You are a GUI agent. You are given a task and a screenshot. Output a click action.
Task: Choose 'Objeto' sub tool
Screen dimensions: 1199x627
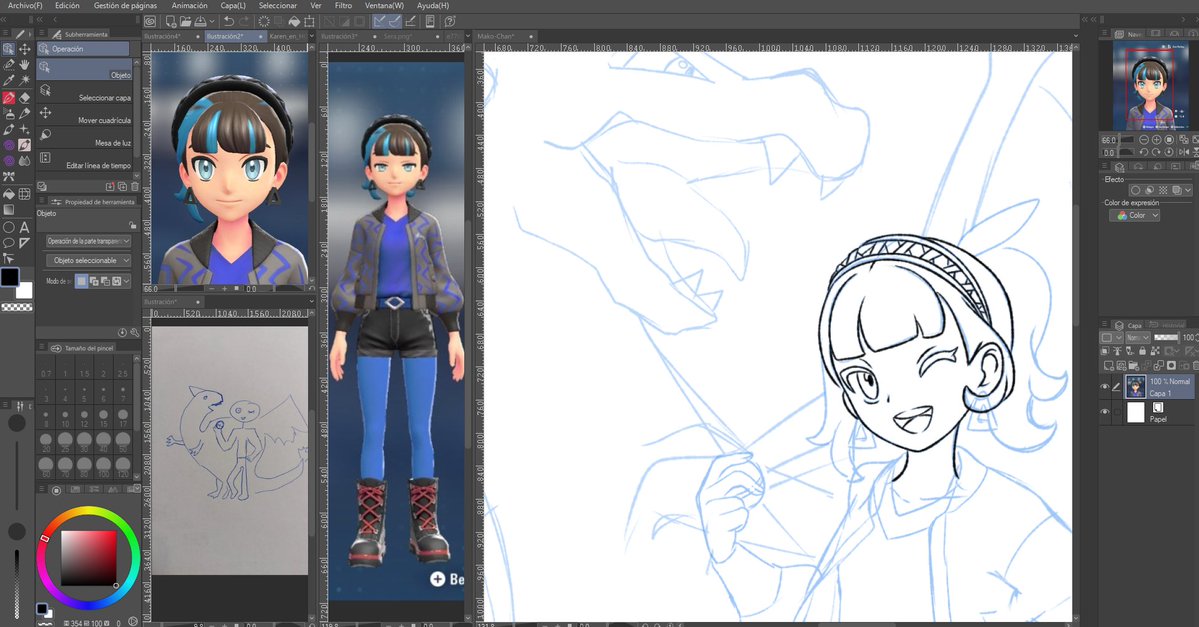point(86,69)
